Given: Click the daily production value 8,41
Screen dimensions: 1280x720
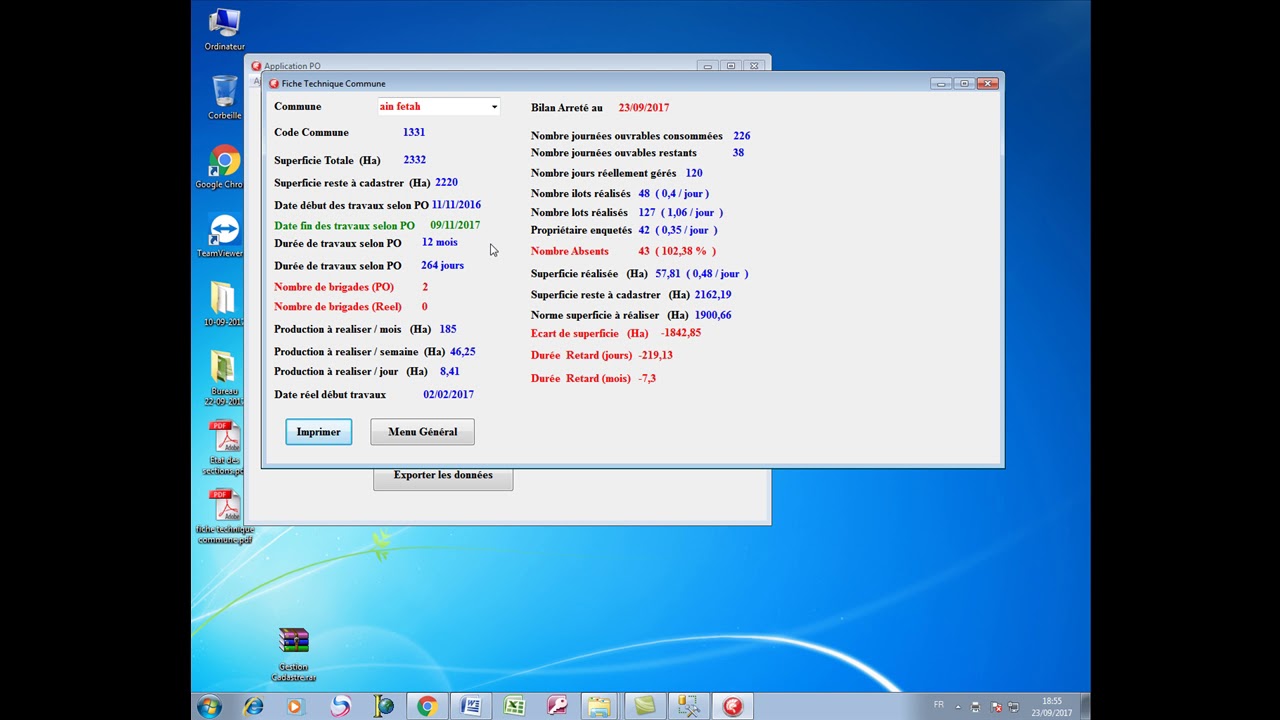Looking at the screenshot, I should tap(449, 372).
